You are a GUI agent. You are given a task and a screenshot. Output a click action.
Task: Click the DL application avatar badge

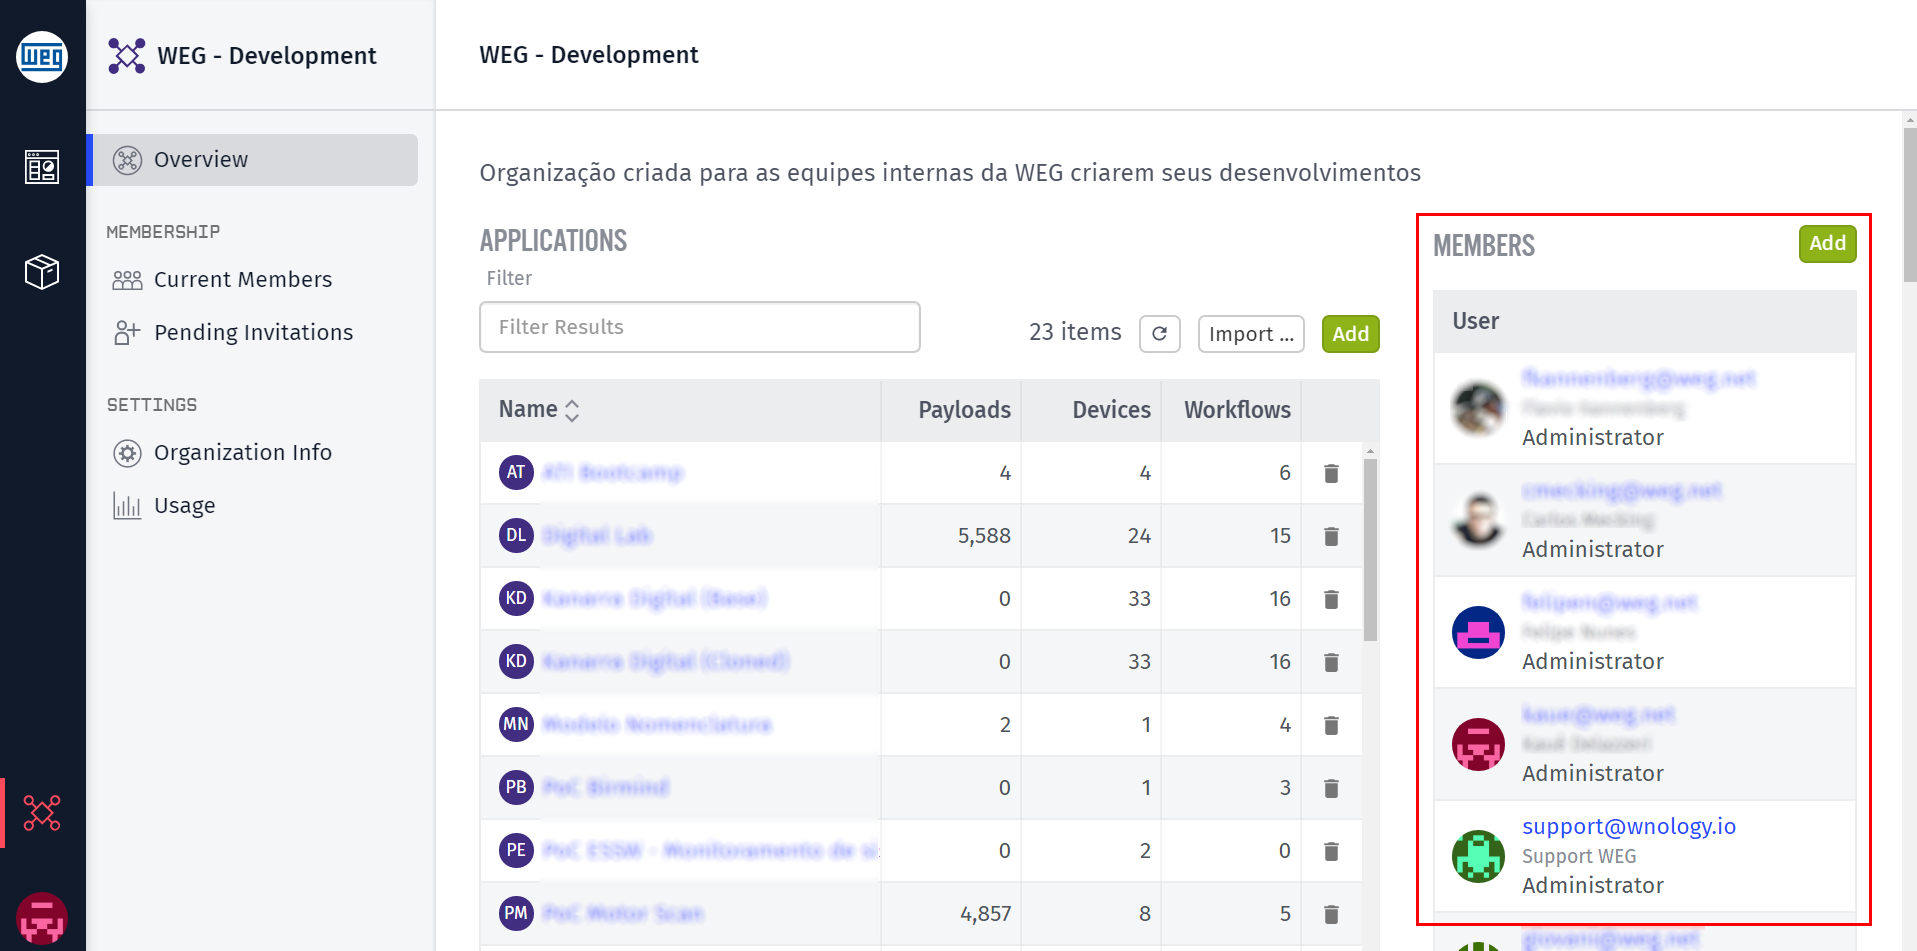tap(516, 535)
